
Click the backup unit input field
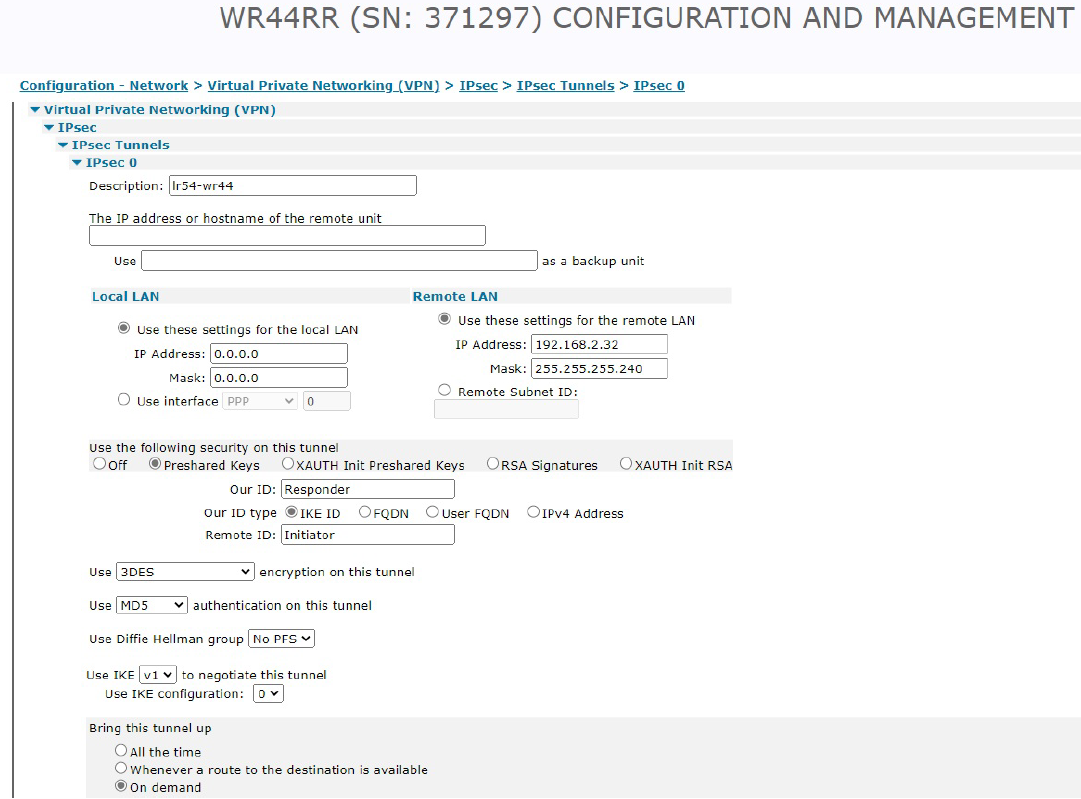339,261
